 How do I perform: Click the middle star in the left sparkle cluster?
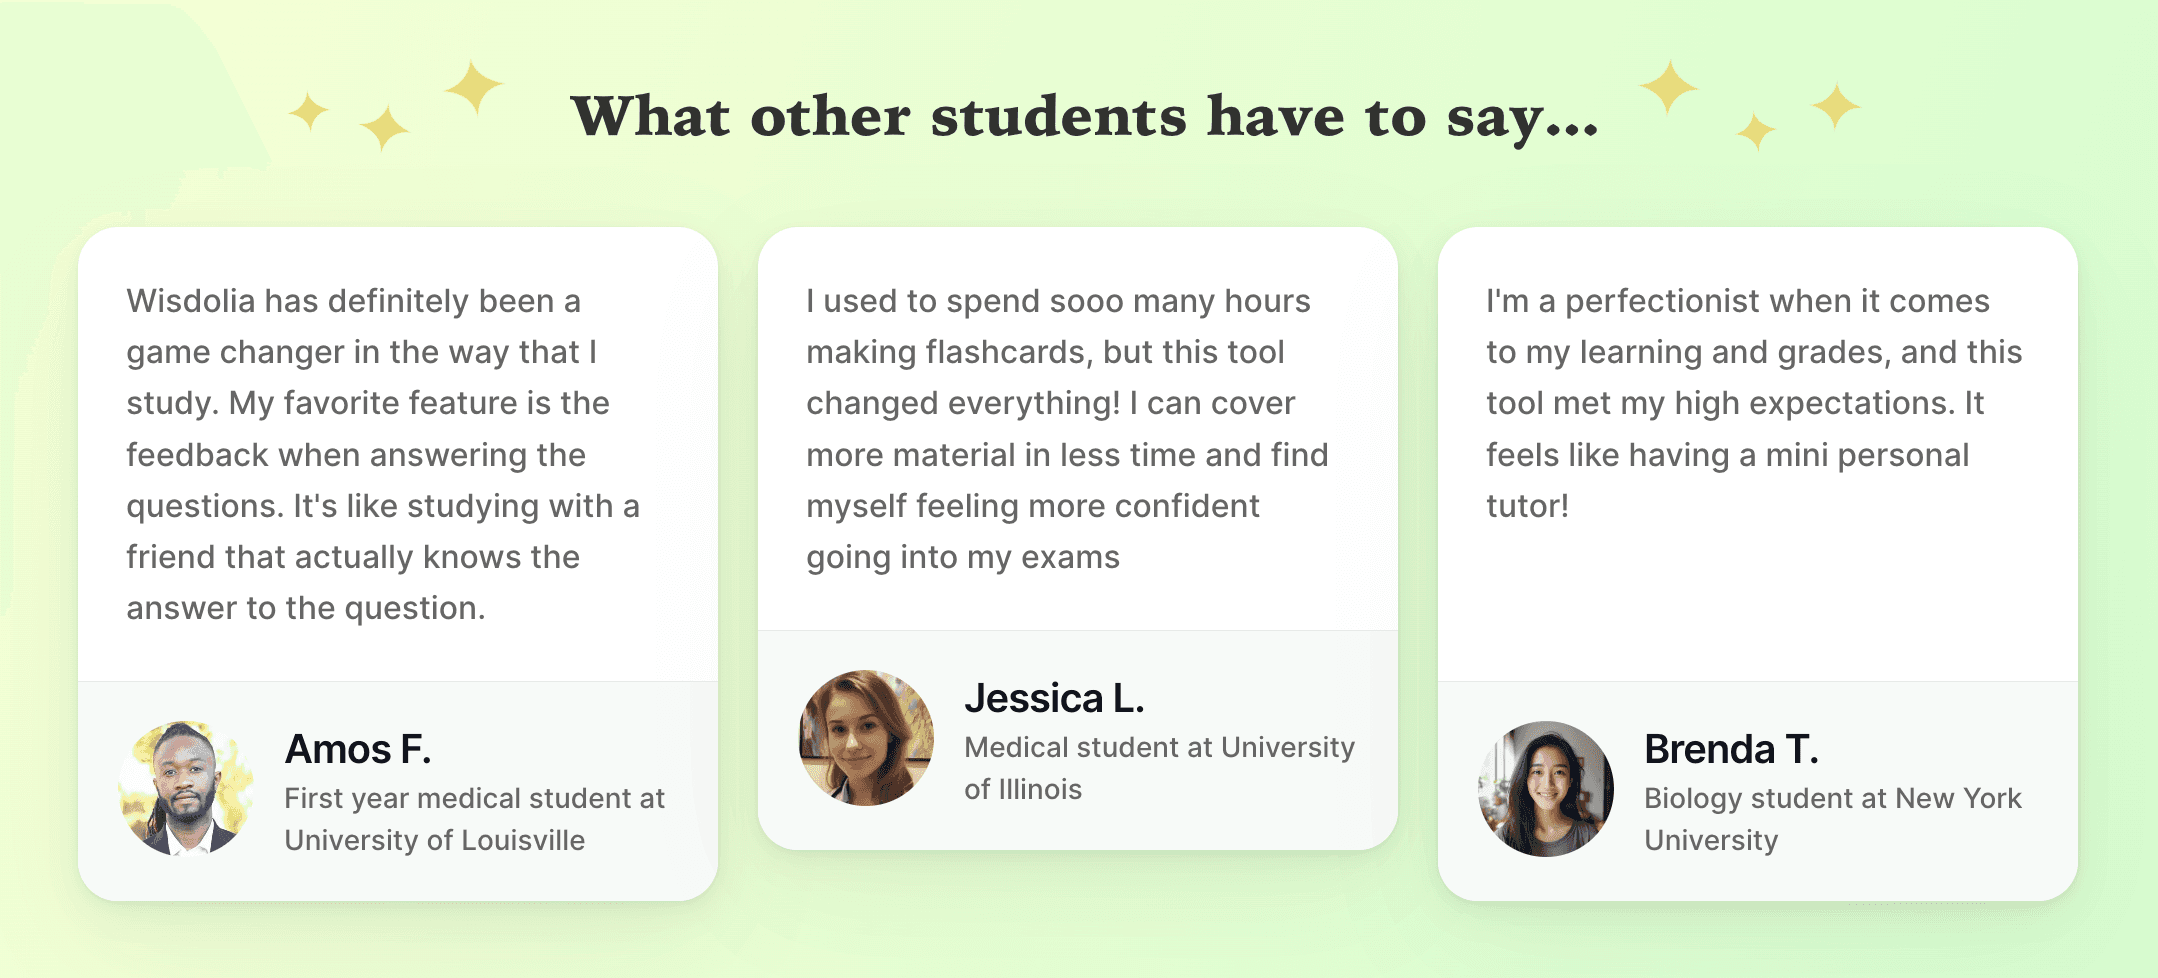click(384, 128)
